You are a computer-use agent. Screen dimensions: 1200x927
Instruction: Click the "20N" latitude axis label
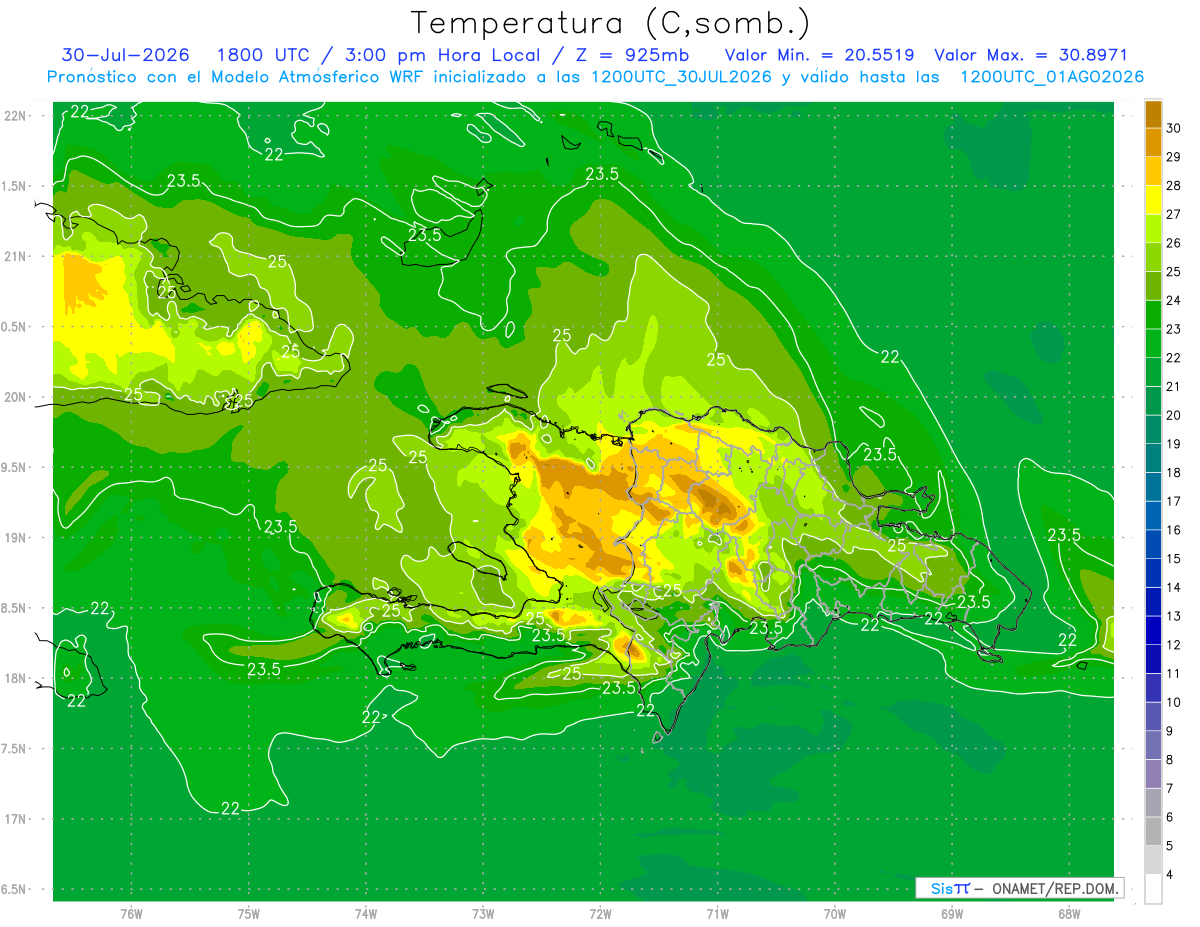[x=17, y=397]
